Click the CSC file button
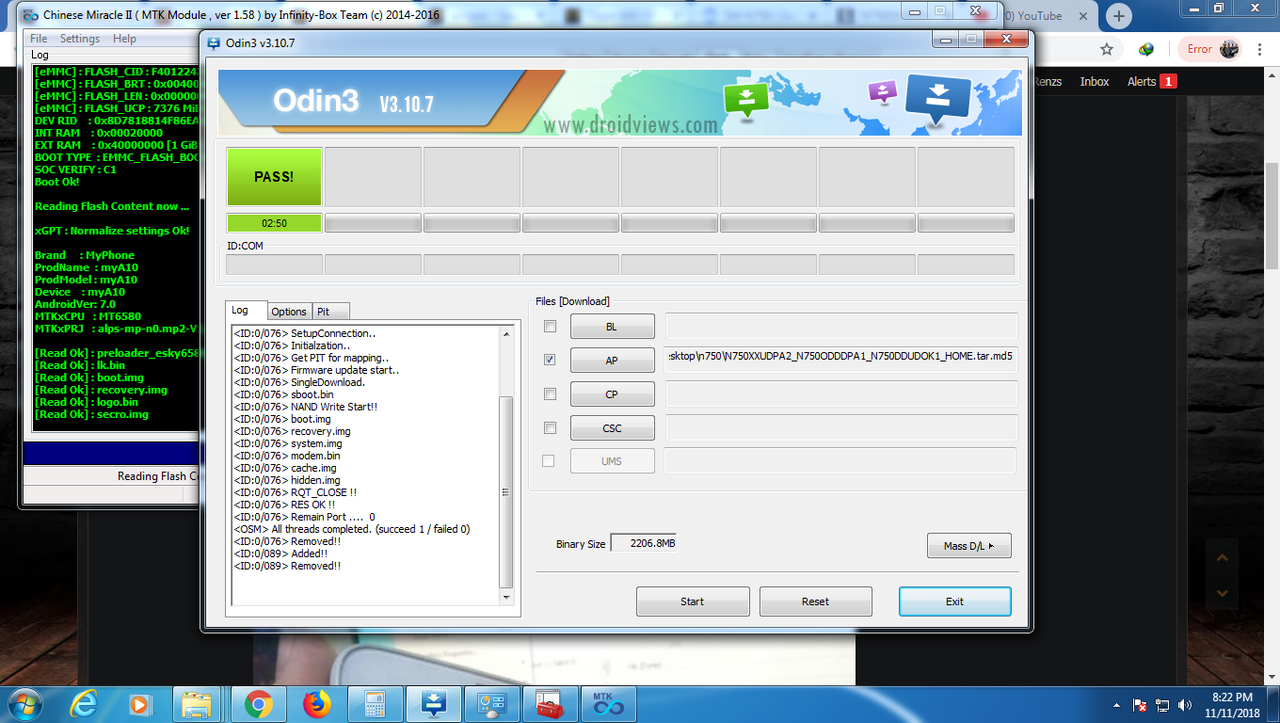The image size is (1280, 723). 612,428
